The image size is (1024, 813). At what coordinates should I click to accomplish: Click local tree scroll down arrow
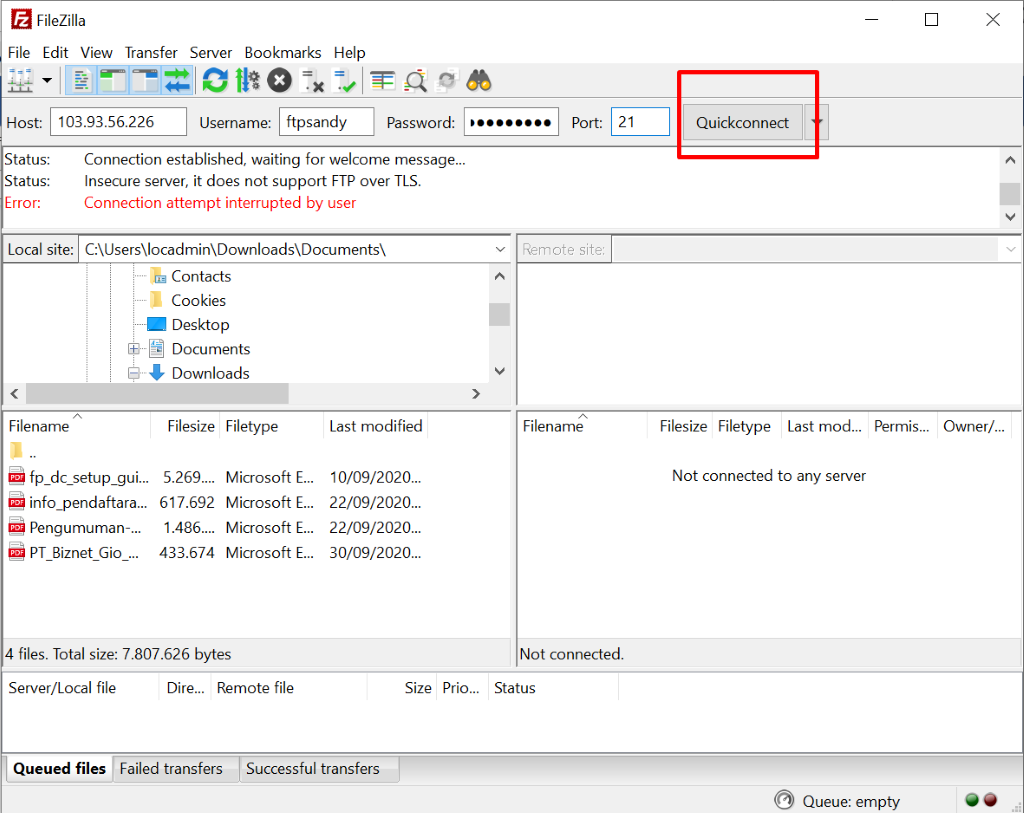click(x=500, y=371)
